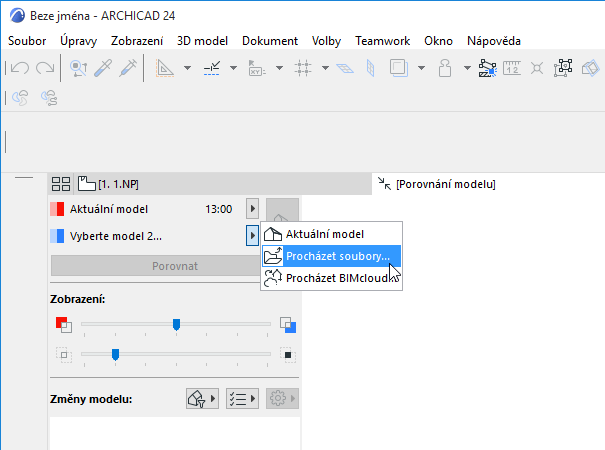Click blue overlay icon right of slider

288,325
